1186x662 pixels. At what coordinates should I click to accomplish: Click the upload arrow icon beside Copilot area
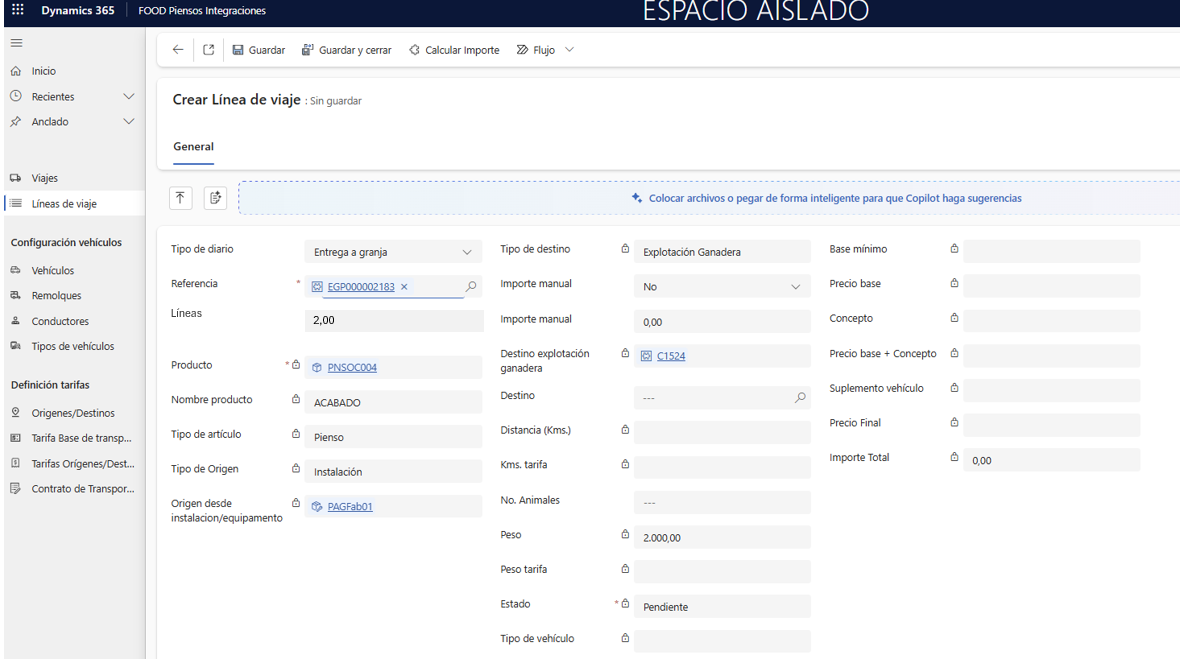(x=180, y=198)
